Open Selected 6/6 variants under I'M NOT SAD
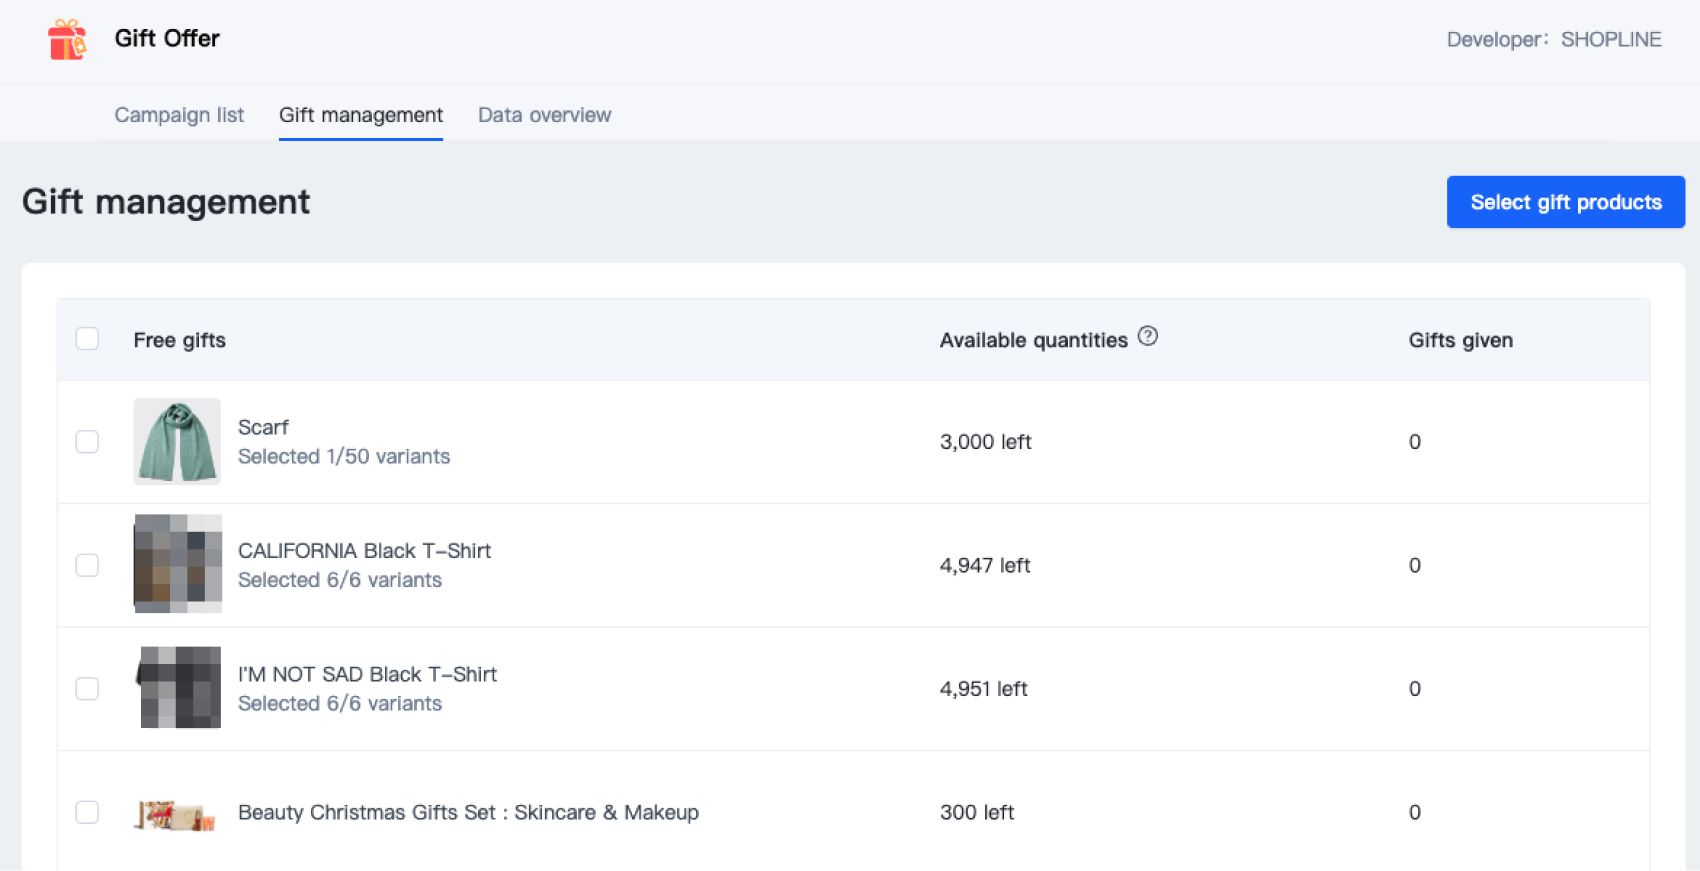The width and height of the screenshot is (1700, 871). tap(340, 704)
